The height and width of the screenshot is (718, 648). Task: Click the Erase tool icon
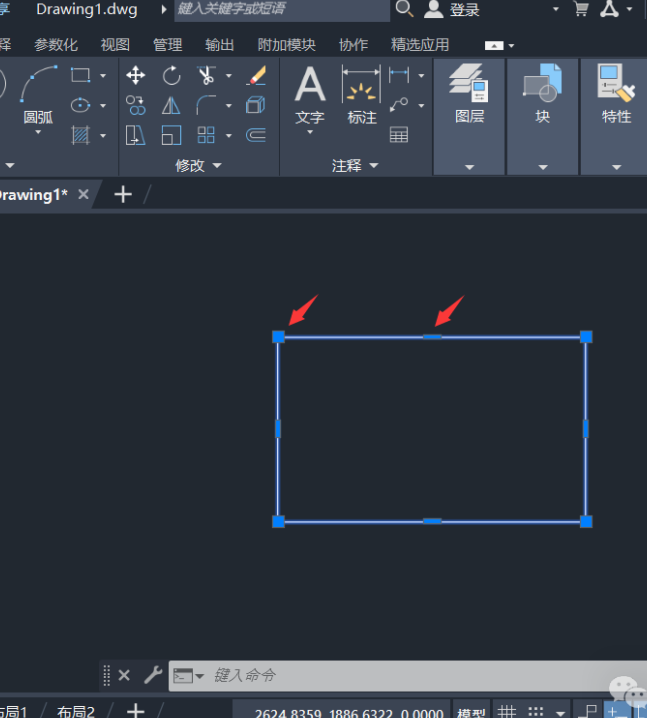tap(256, 76)
